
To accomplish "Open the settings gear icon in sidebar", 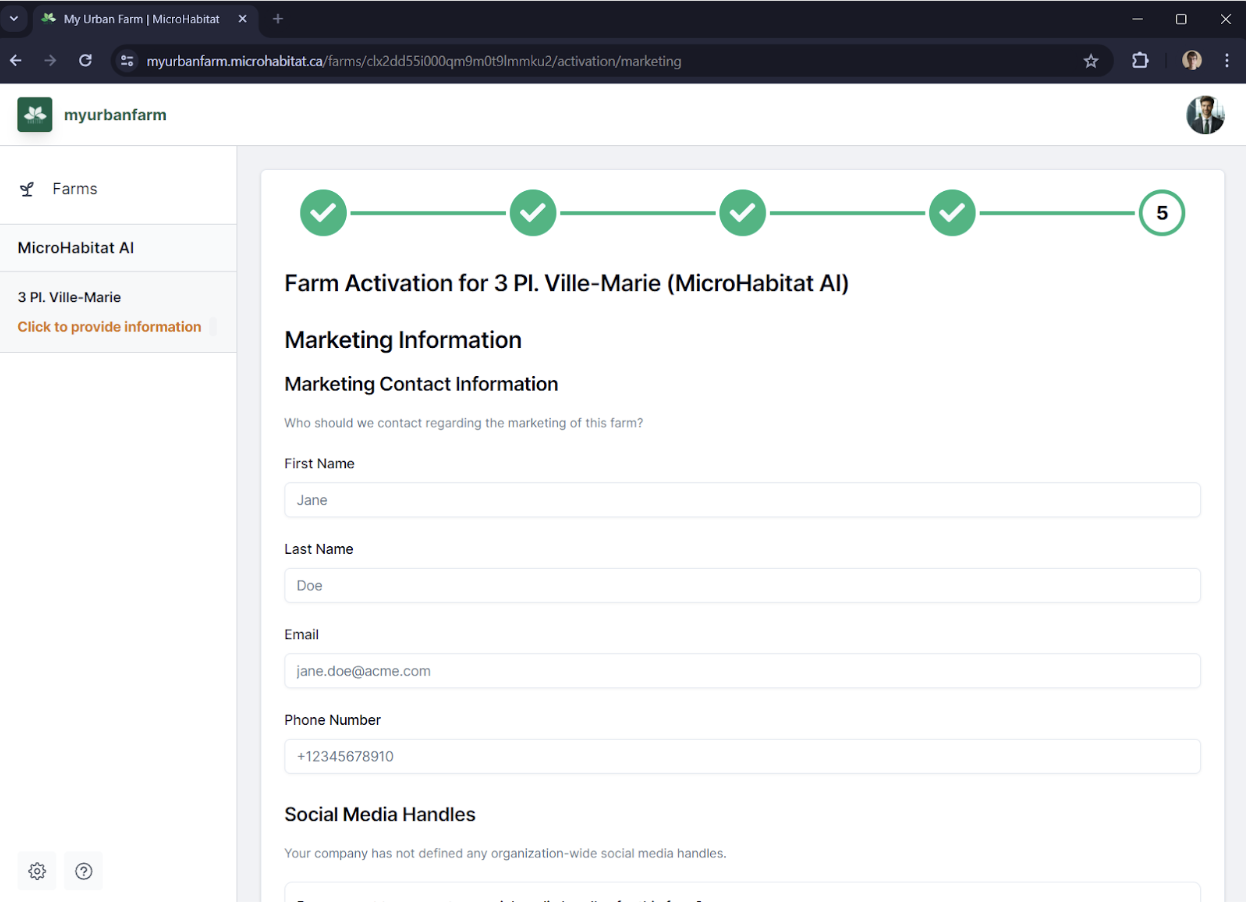I will pyautogui.click(x=37, y=871).
